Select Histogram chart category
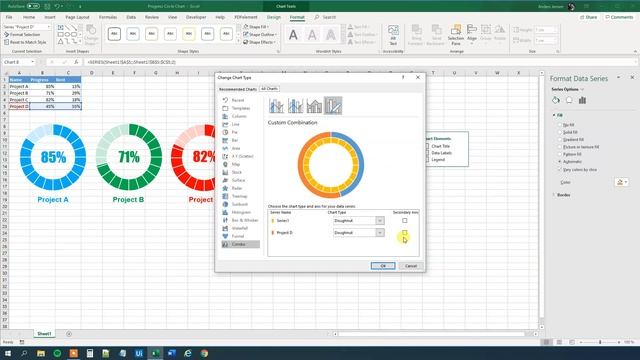Image resolution: width=640 pixels, height=360 pixels. 240,212
